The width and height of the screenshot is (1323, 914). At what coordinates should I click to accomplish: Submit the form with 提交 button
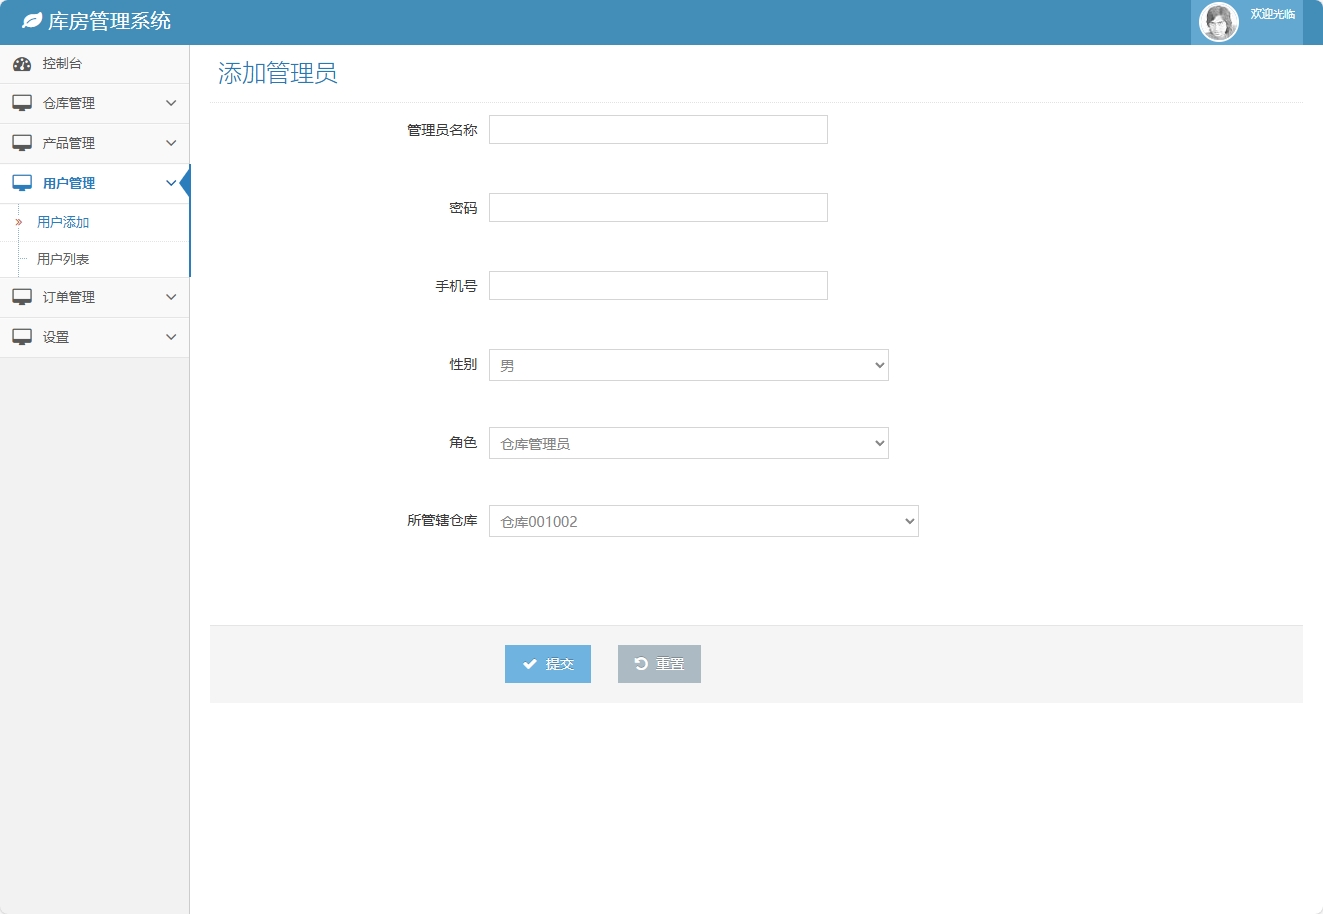[x=548, y=663]
